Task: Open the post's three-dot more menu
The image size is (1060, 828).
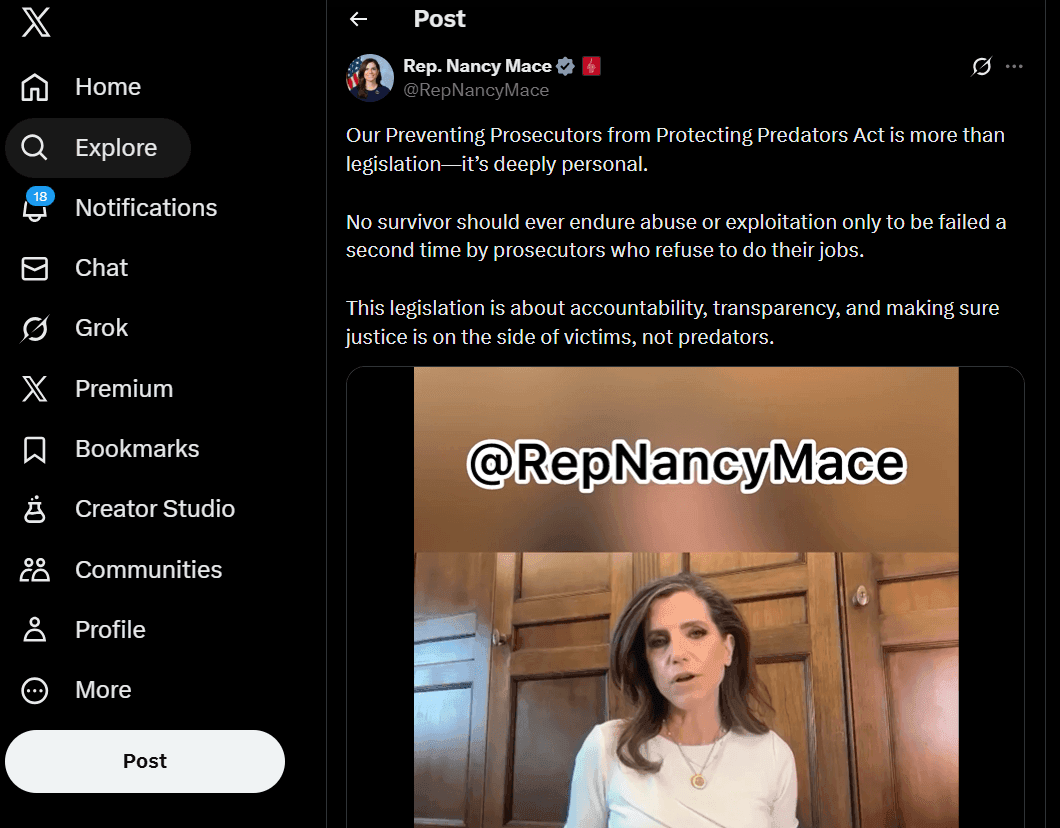Action: (x=1014, y=66)
